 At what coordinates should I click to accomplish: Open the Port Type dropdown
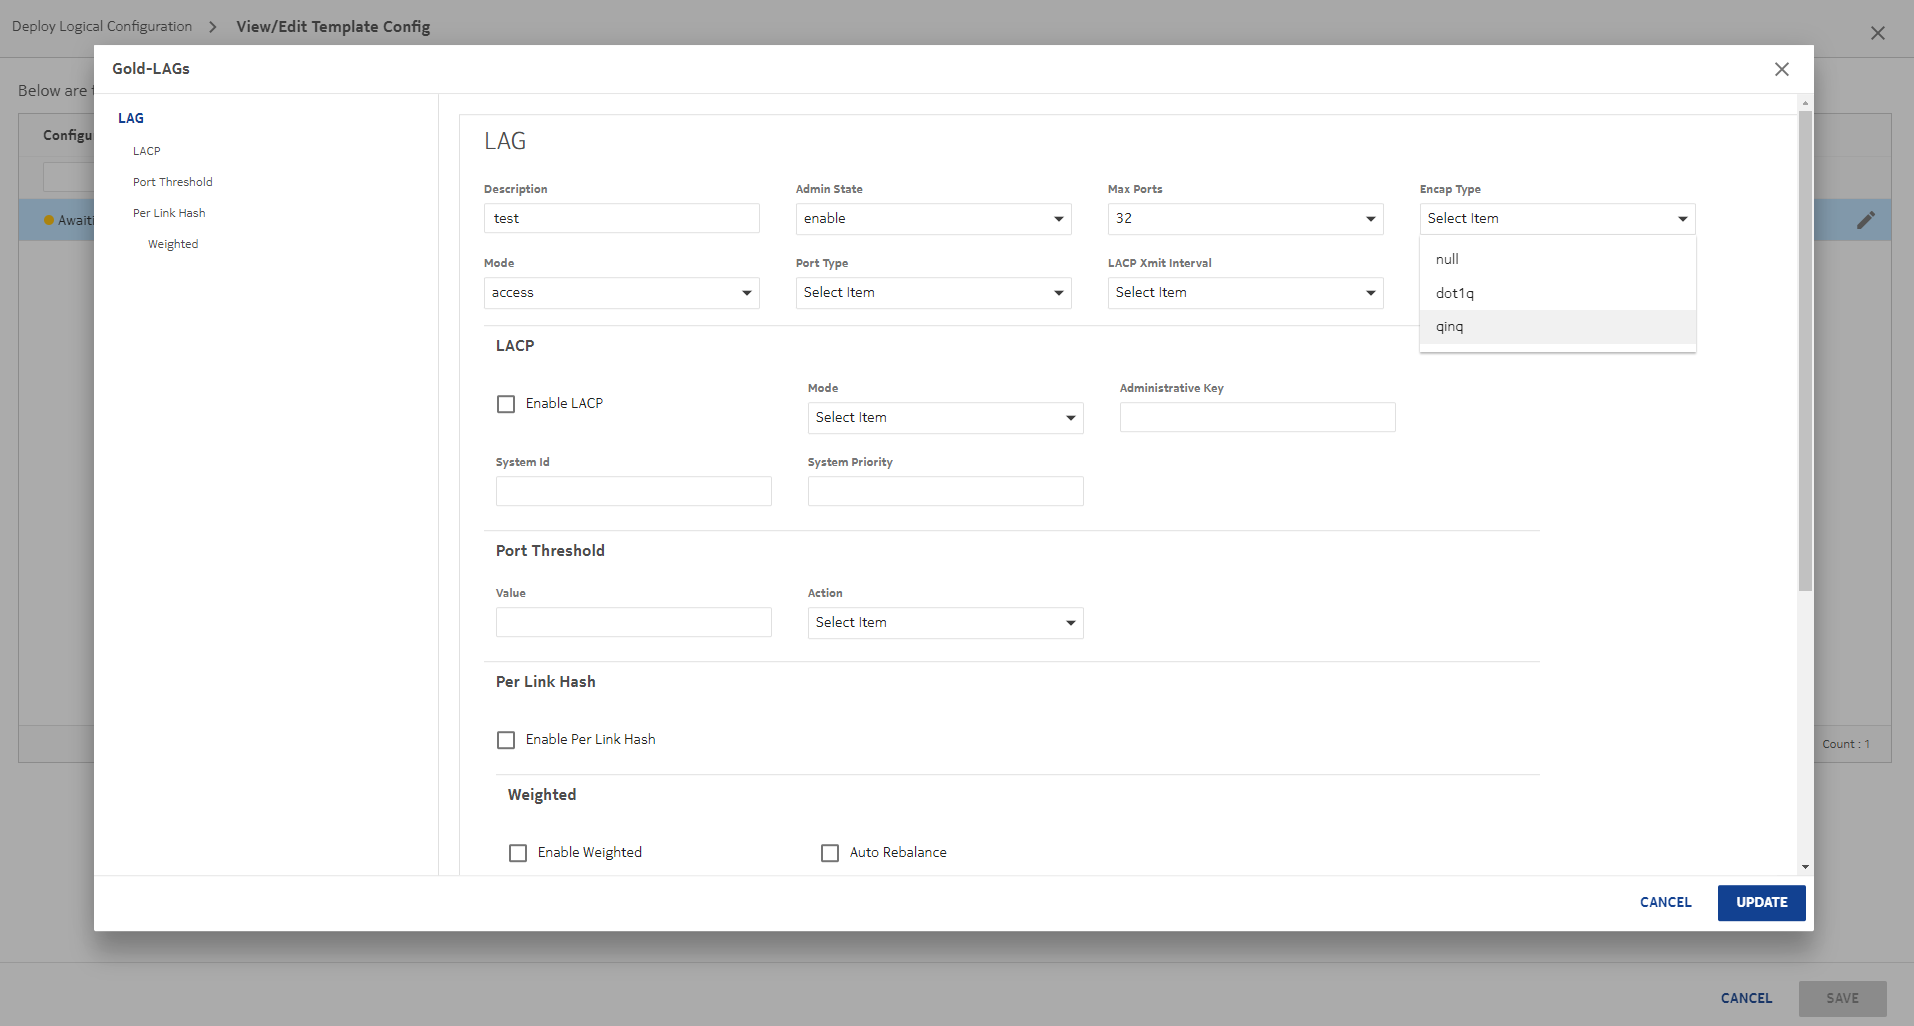(x=933, y=293)
